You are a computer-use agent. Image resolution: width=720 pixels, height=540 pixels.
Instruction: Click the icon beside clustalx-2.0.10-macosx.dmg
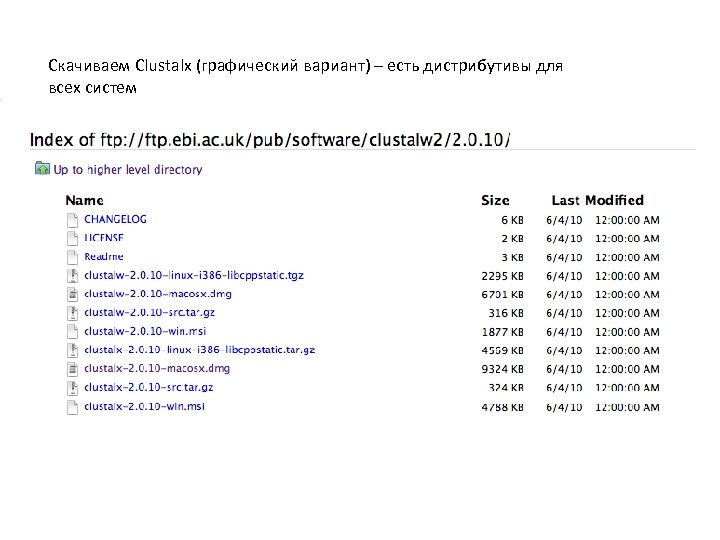click(72, 369)
